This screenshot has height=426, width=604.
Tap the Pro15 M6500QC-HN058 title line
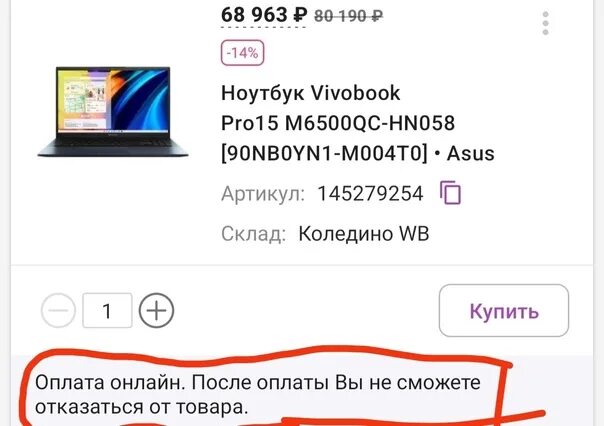pyautogui.click(x=338, y=123)
